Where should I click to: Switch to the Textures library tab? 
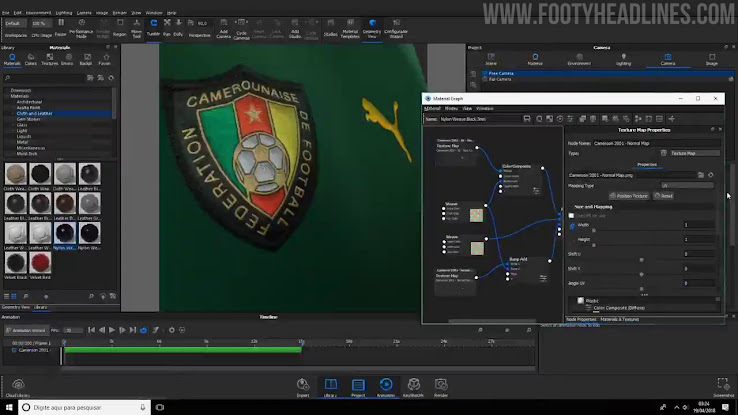[x=49, y=59]
